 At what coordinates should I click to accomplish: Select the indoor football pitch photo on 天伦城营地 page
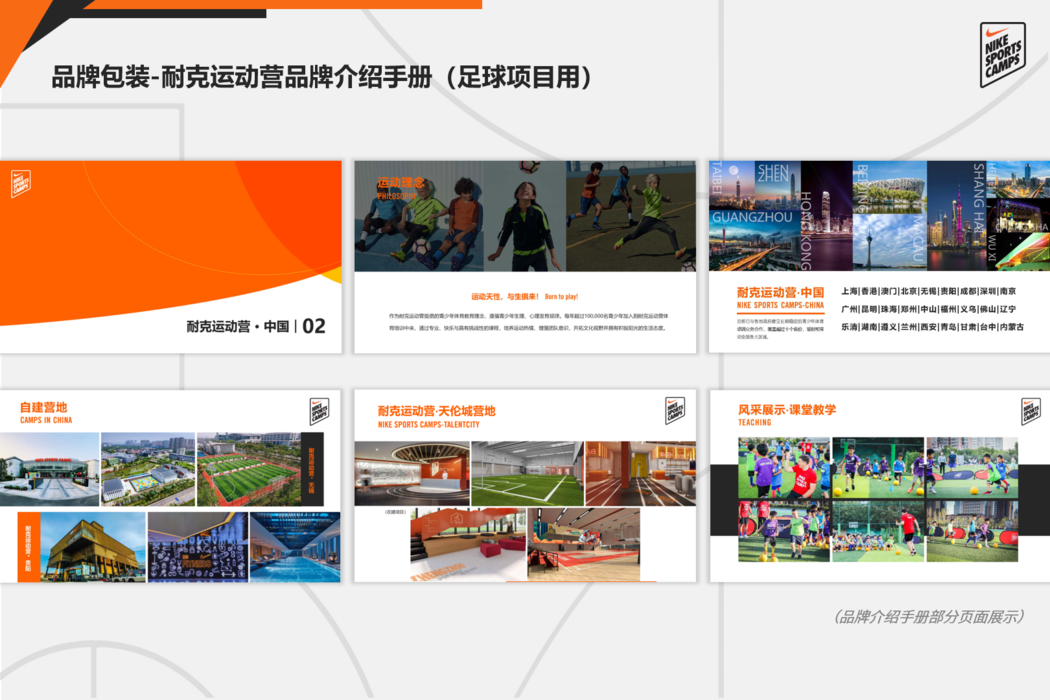point(528,473)
